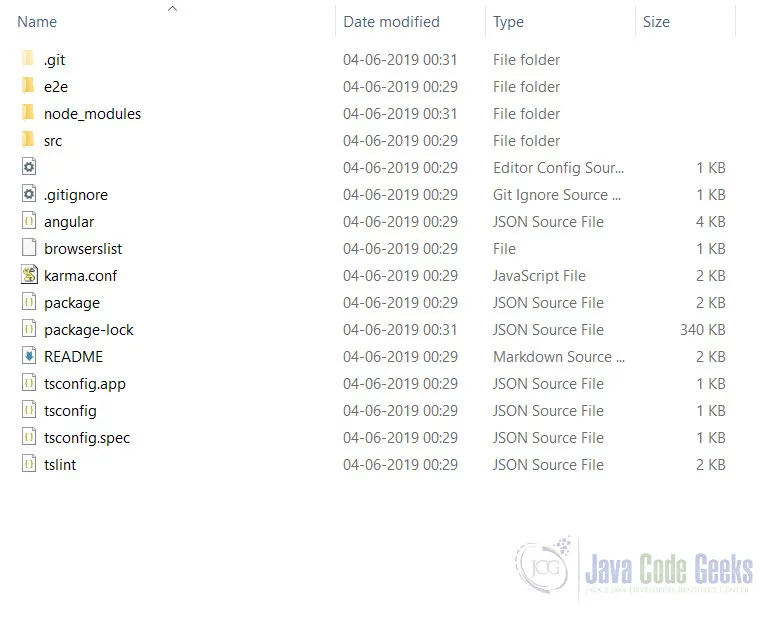Select the package JSON file icon
This screenshot has width=764, height=617.
(x=29, y=302)
